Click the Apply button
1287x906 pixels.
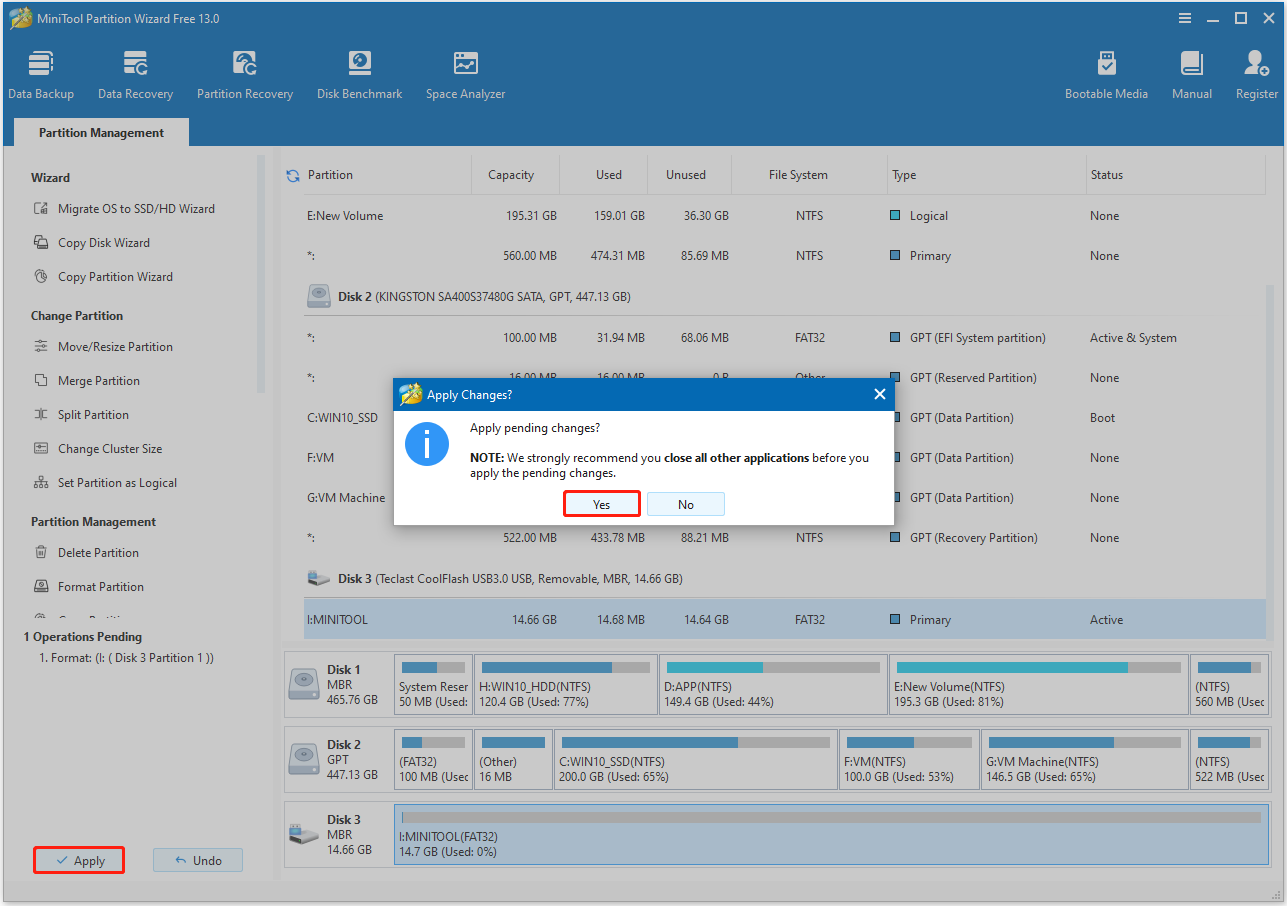pos(78,859)
